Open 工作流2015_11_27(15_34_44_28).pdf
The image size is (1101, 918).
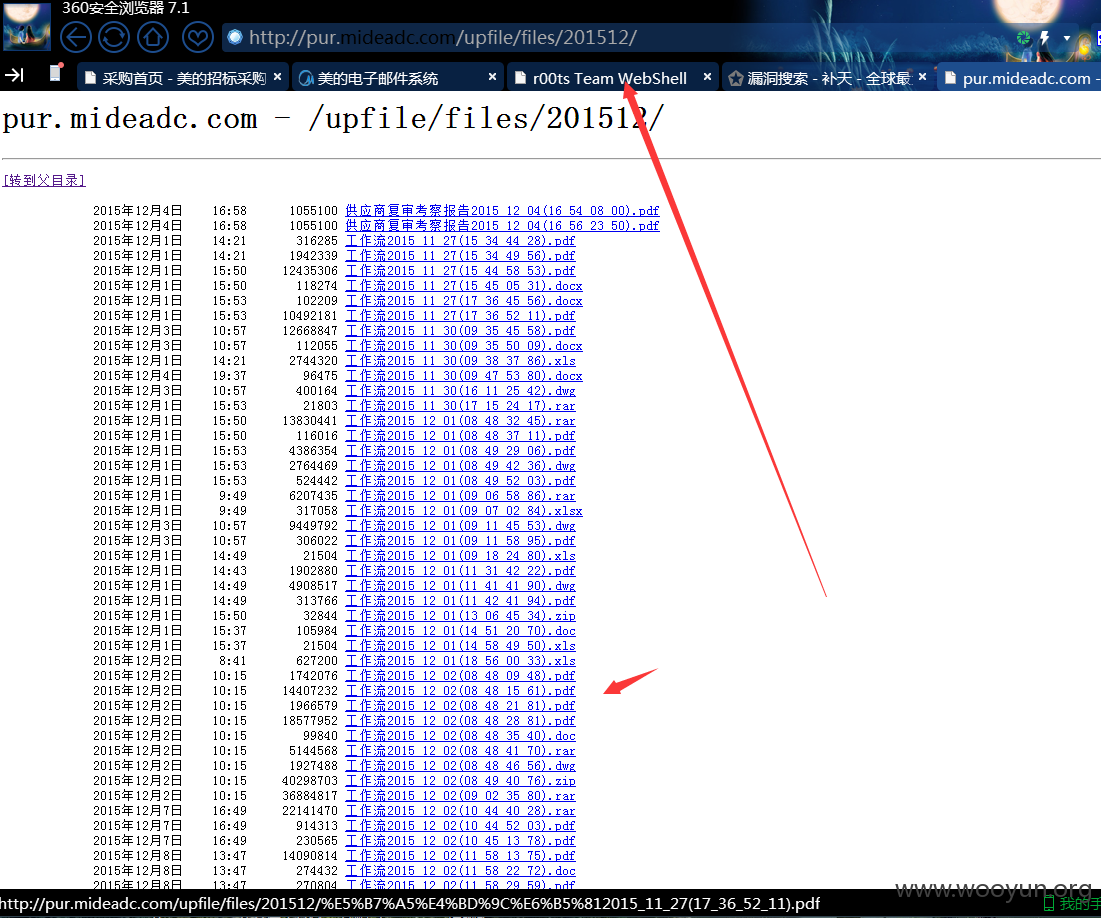[460, 241]
